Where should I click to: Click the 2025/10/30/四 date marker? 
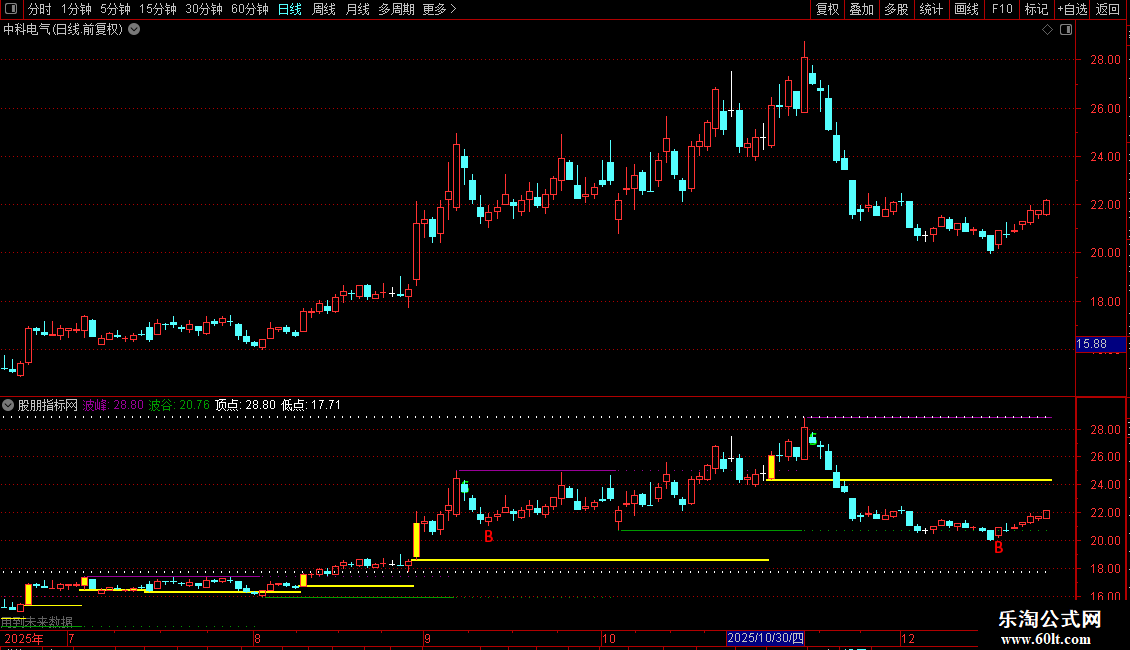(765, 638)
